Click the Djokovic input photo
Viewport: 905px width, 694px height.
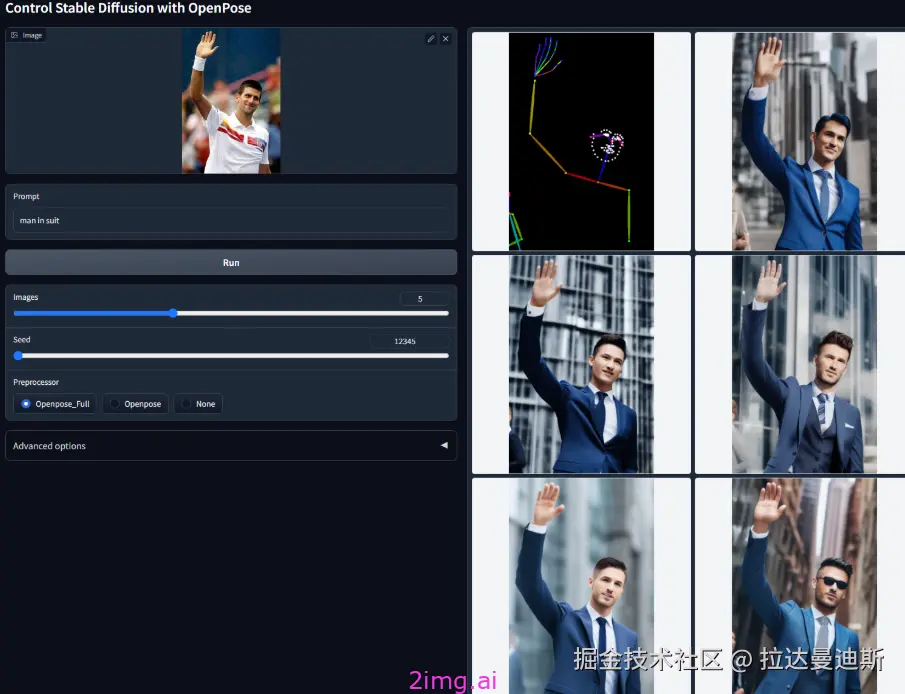pos(231,100)
